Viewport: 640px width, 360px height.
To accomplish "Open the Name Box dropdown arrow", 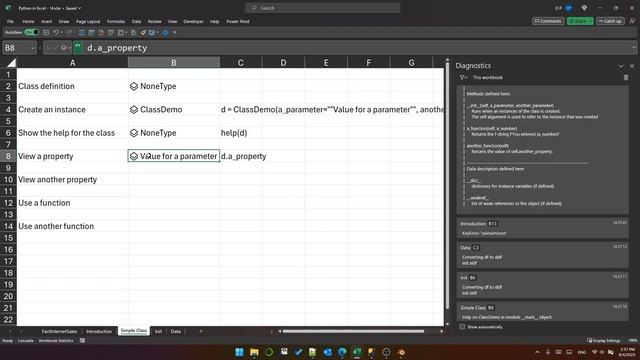I will pyautogui.click(x=32, y=48).
